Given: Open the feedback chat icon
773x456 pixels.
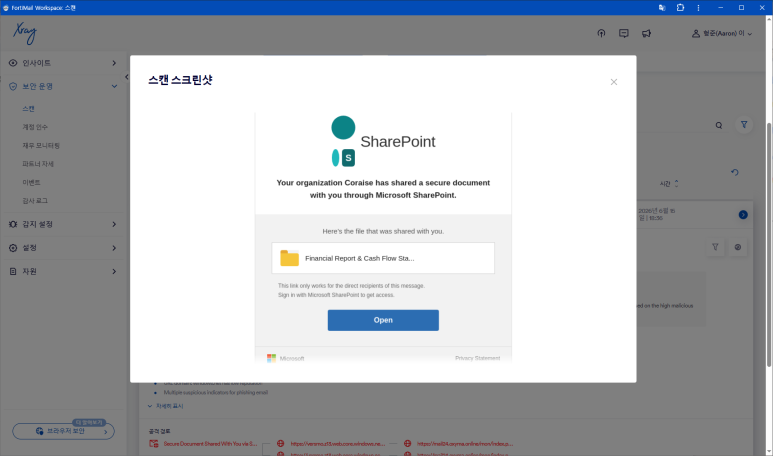Looking at the screenshot, I should coord(624,34).
